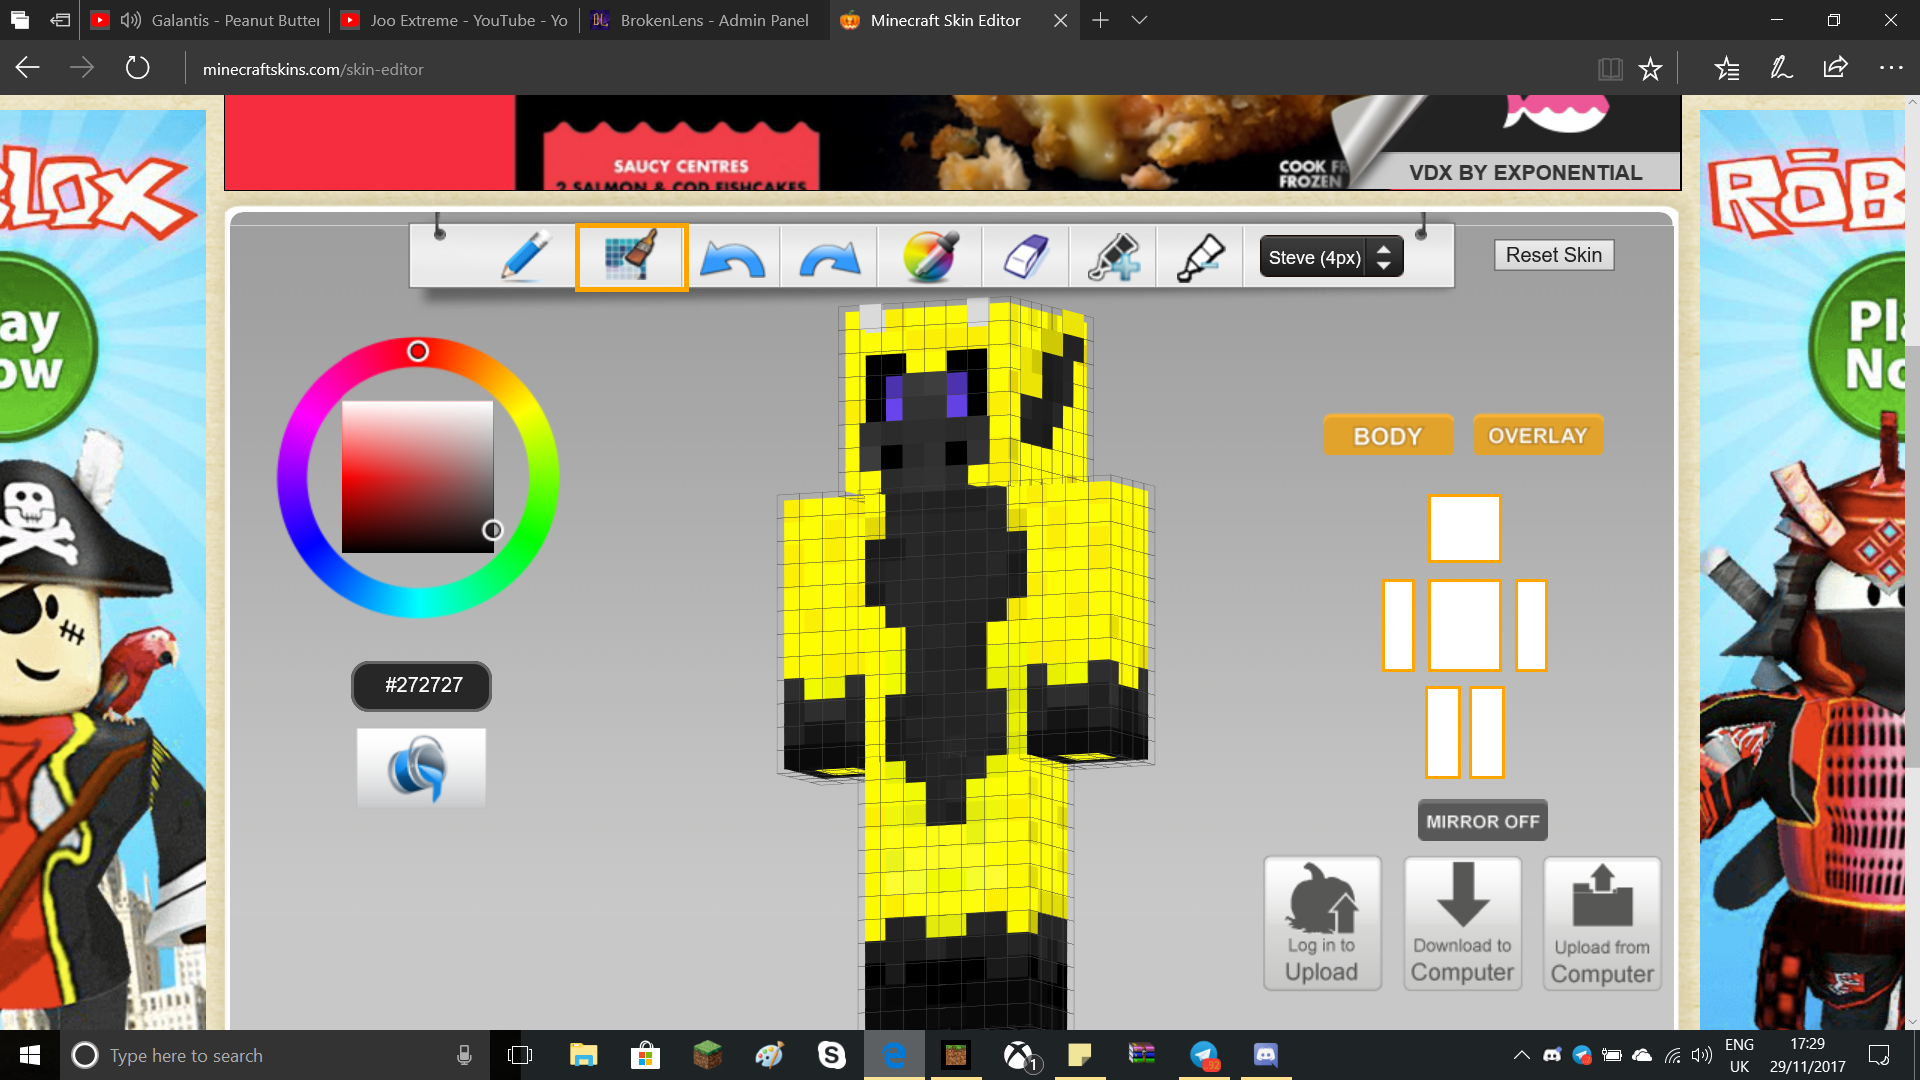Redo the edit with blue arrow
The width and height of the screenshot is (1920, 1080).
[x=830, y=257]
